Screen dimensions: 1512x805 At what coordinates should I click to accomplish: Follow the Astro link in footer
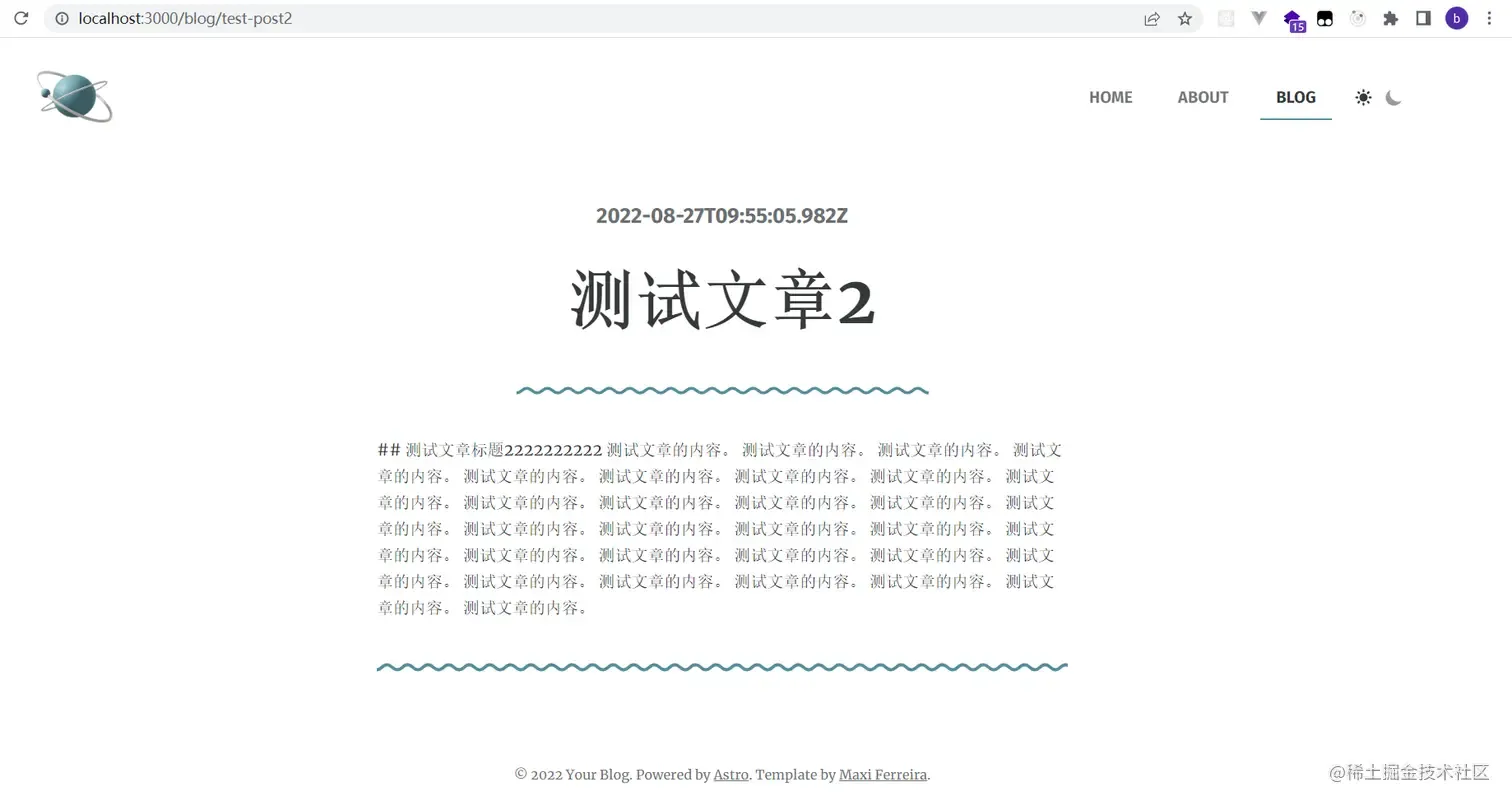point(731,774)
